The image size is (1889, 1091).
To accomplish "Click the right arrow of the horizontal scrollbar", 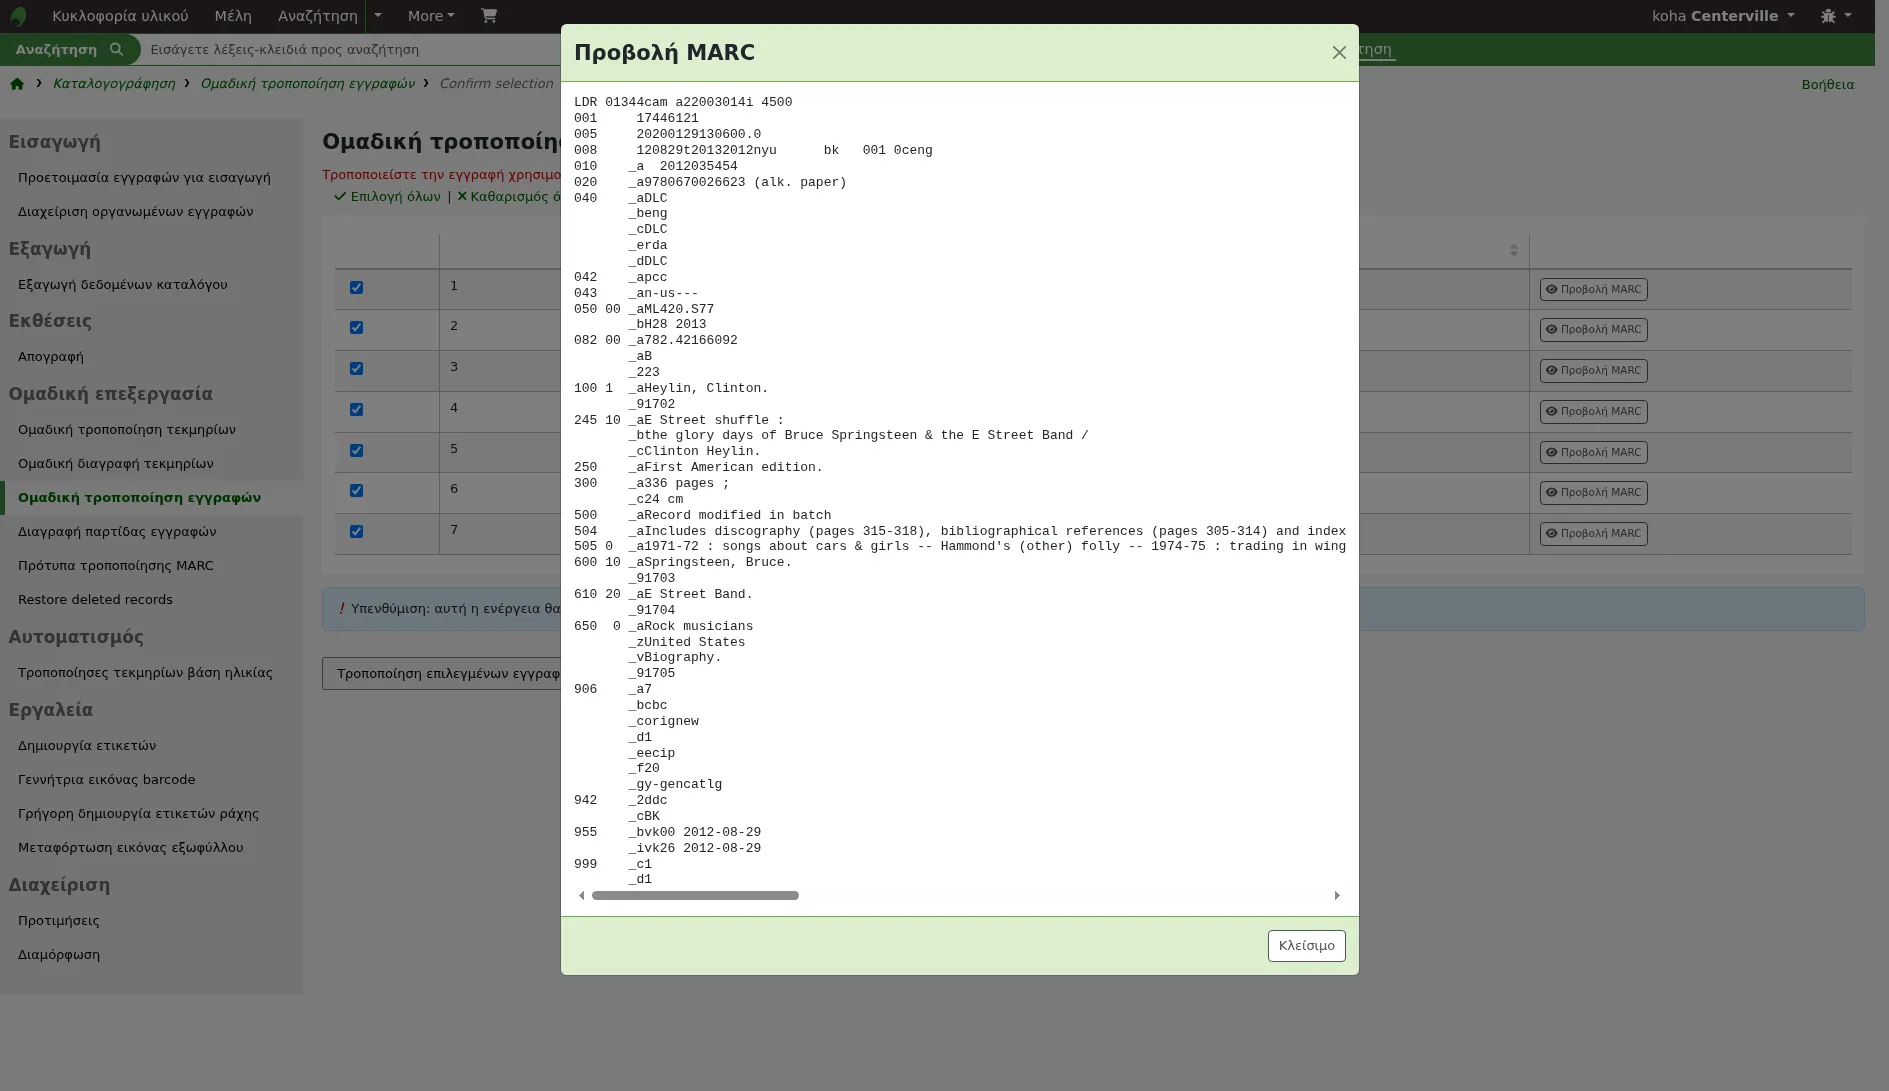I will click(x=1337, y=896).
